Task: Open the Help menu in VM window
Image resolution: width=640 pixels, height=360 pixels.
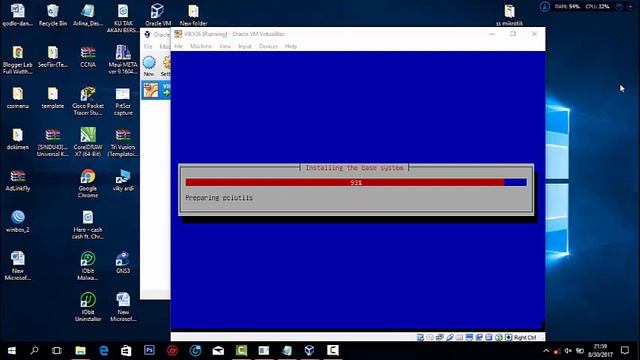Action: (291, 47)
